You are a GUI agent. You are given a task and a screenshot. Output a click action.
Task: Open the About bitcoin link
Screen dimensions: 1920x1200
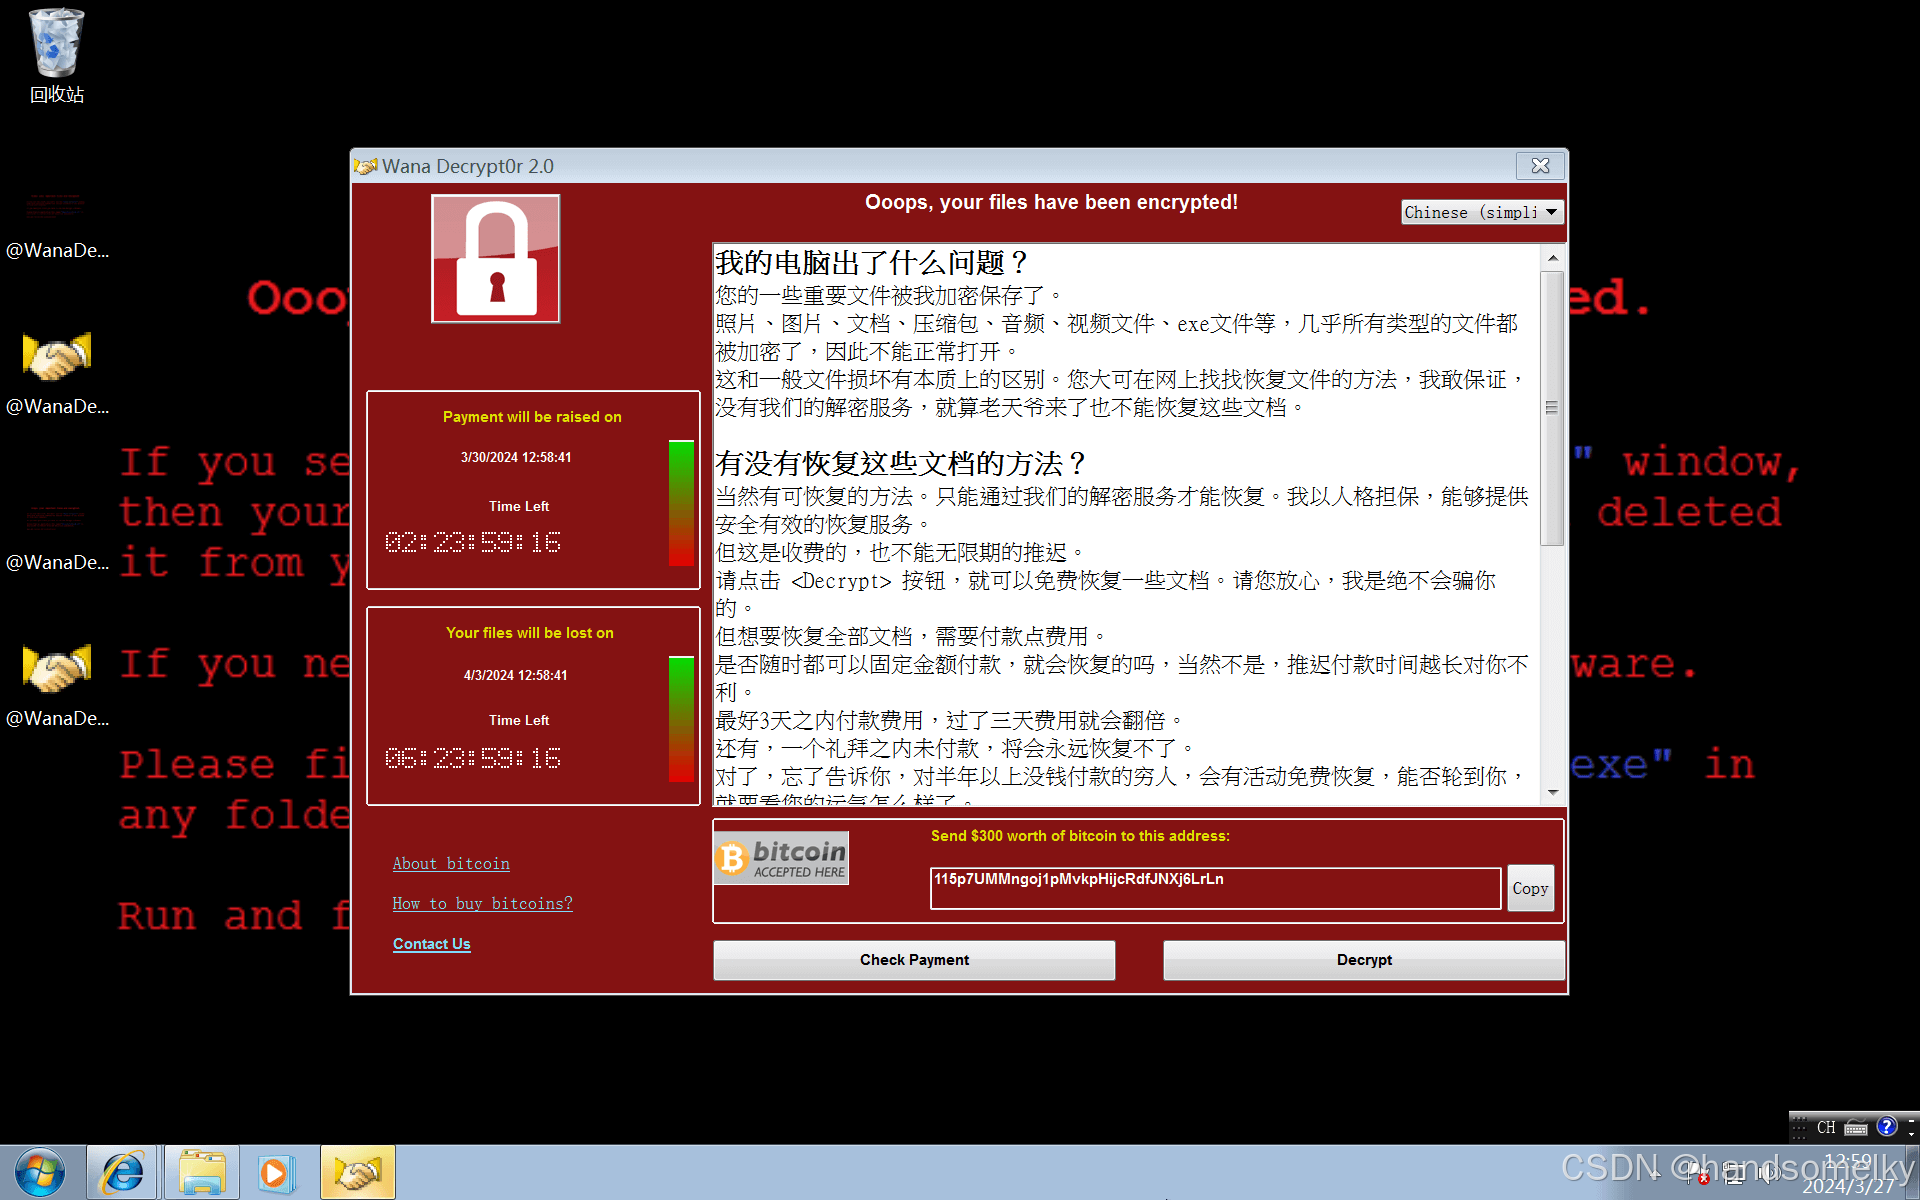(451, 861)
